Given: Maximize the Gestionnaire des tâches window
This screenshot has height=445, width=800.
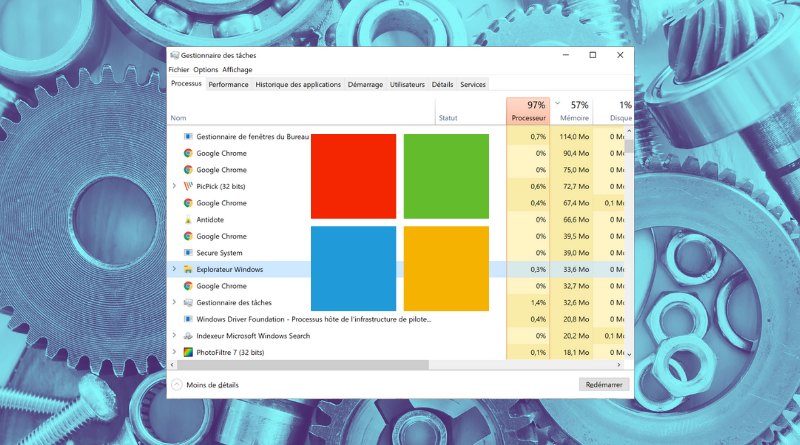Looking at the screenshot, I should [x=592, y=55].
